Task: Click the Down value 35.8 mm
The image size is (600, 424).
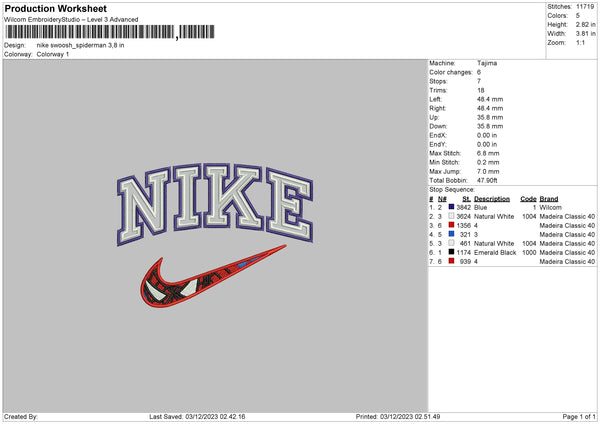Action: [x=490, y=126]
